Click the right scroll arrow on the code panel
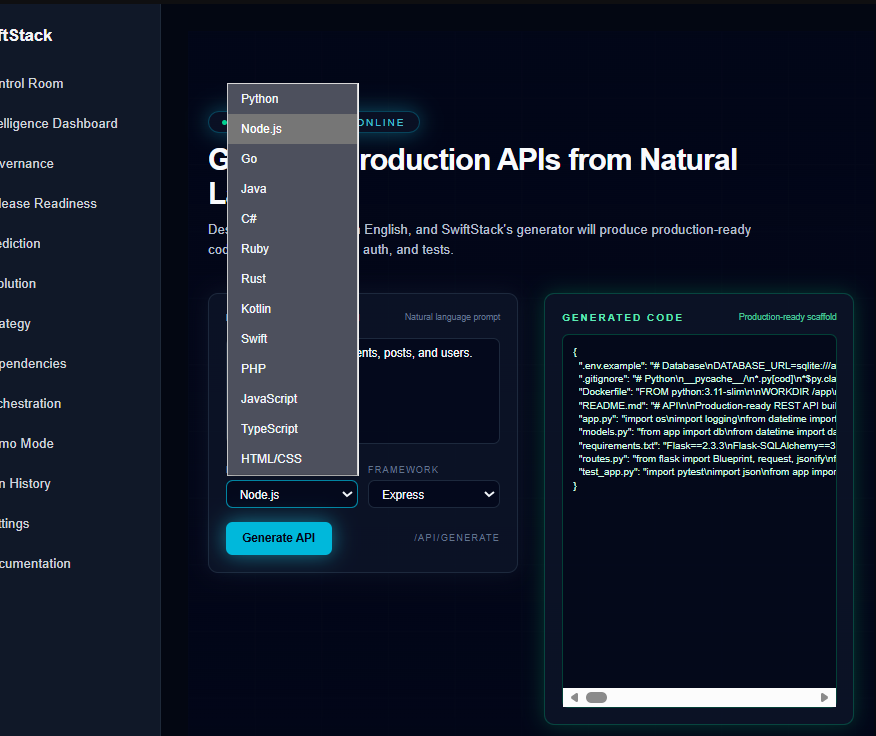Image resolution: width=876 pixels, height=736 pixels. (x=824, y=697)
